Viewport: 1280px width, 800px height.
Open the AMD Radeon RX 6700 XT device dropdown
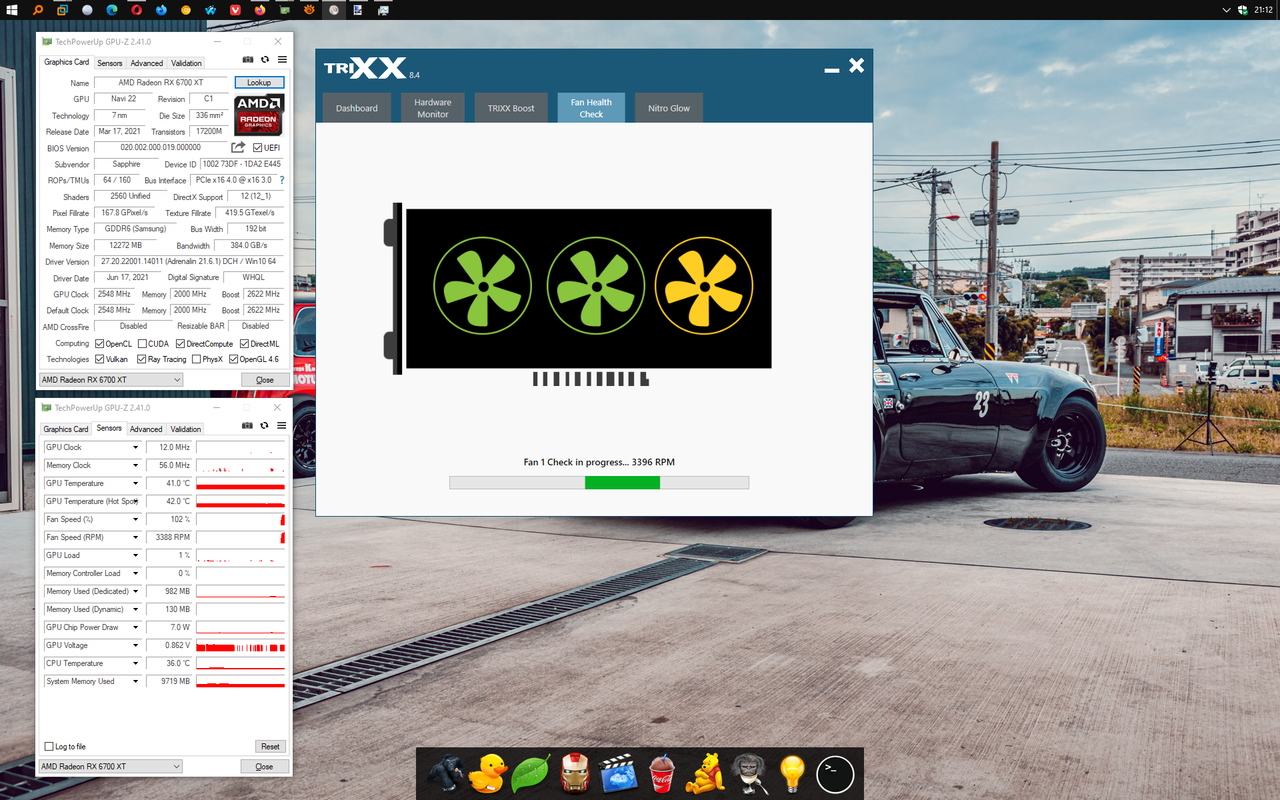click(109, 379)
